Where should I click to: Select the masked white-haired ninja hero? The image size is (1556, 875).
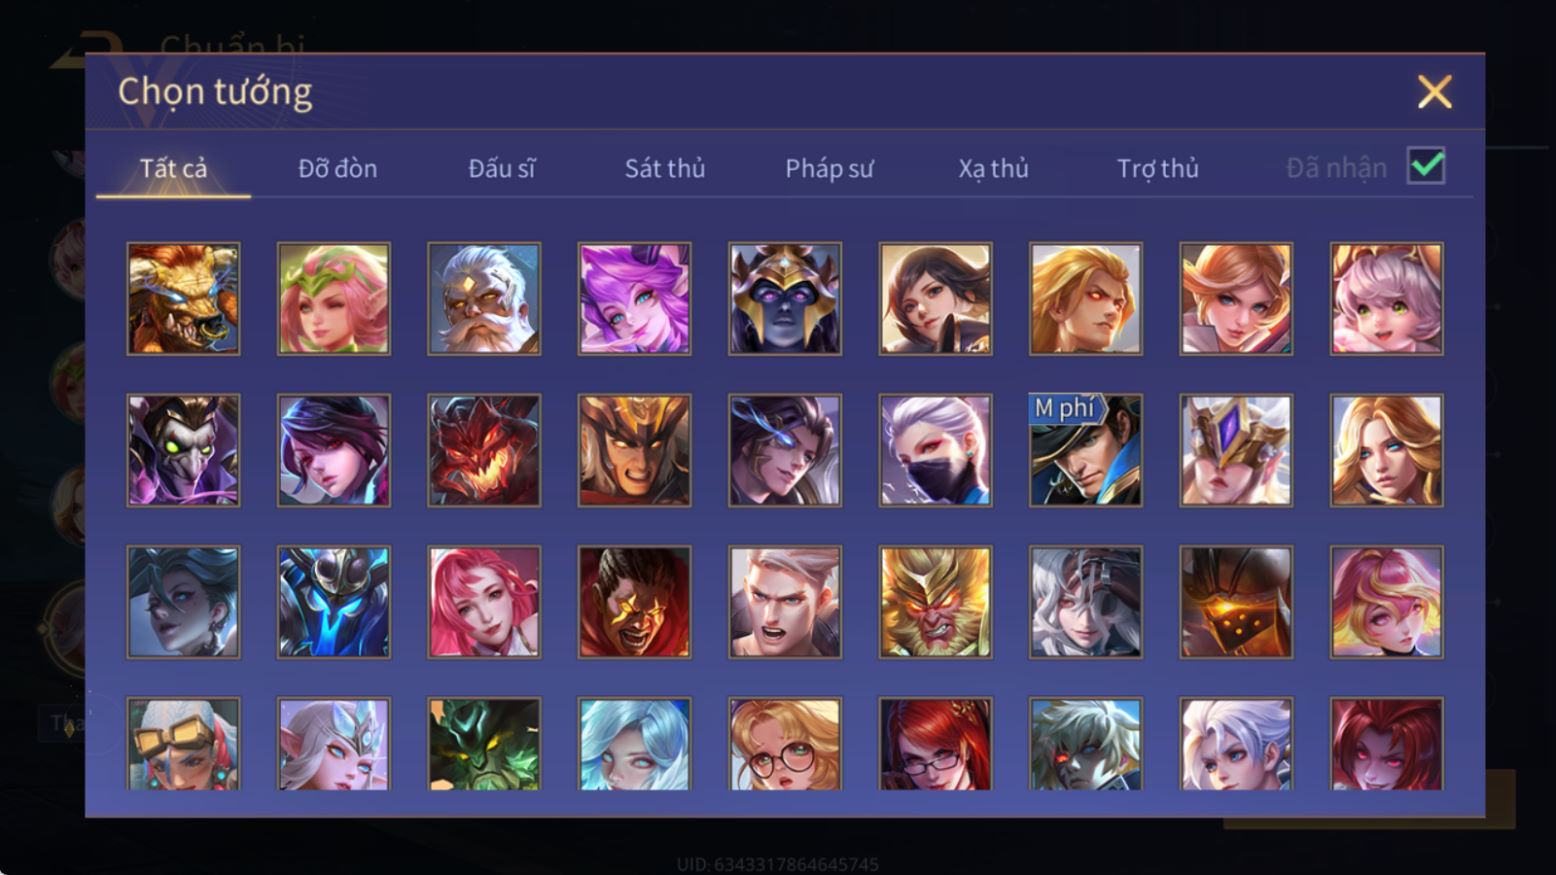[x=935, y=450]
